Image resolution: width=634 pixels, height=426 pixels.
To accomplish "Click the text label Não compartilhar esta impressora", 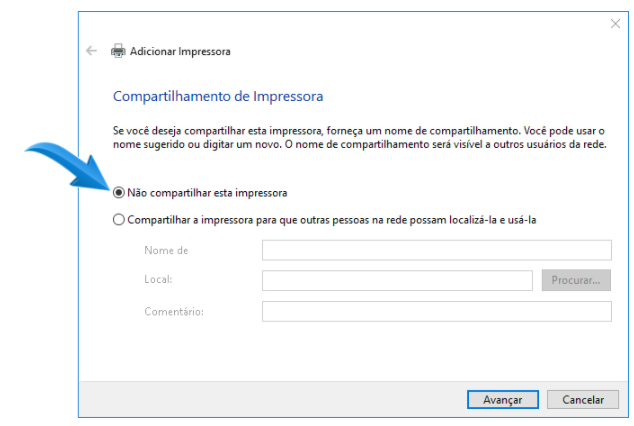I will [x=207, y=193].
